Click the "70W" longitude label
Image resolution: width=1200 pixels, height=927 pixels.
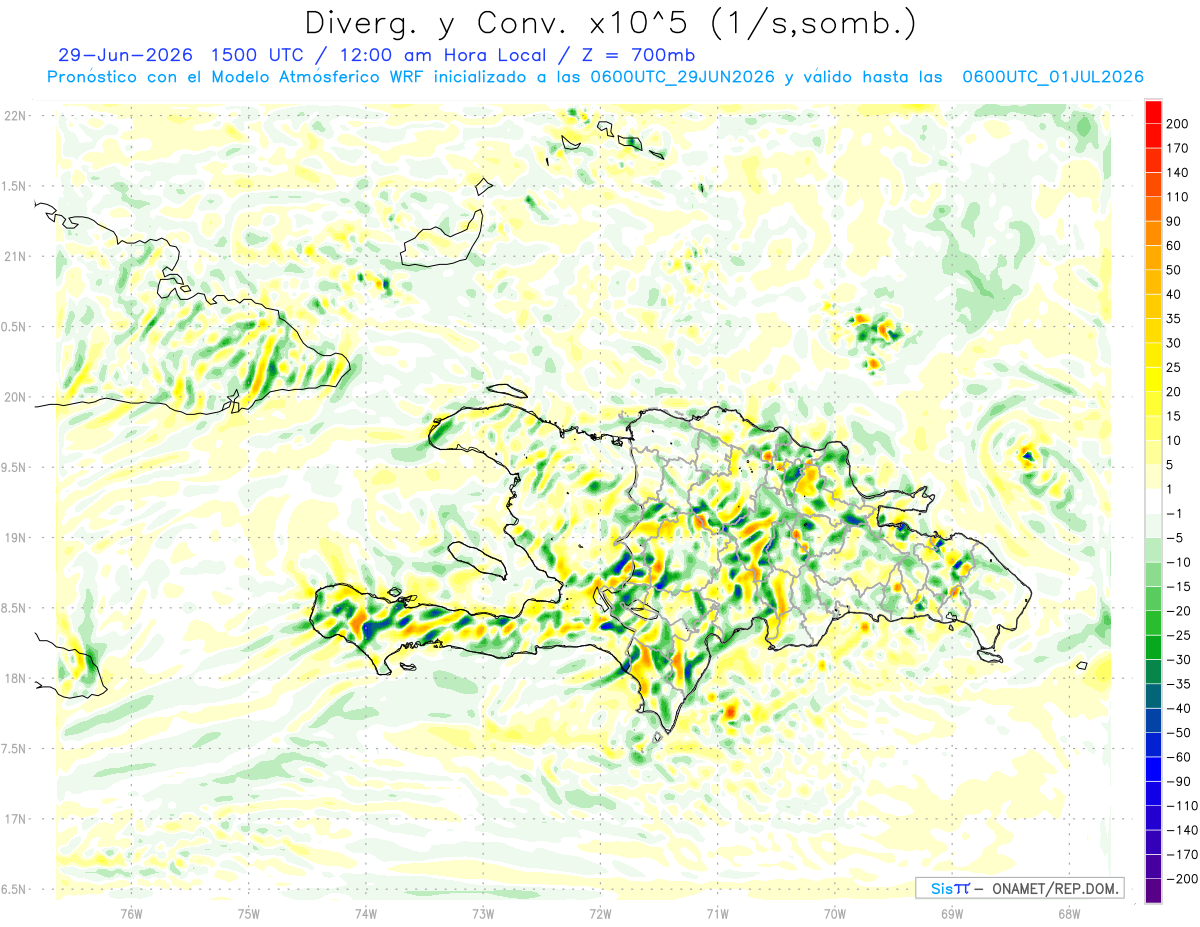(835, 913)
